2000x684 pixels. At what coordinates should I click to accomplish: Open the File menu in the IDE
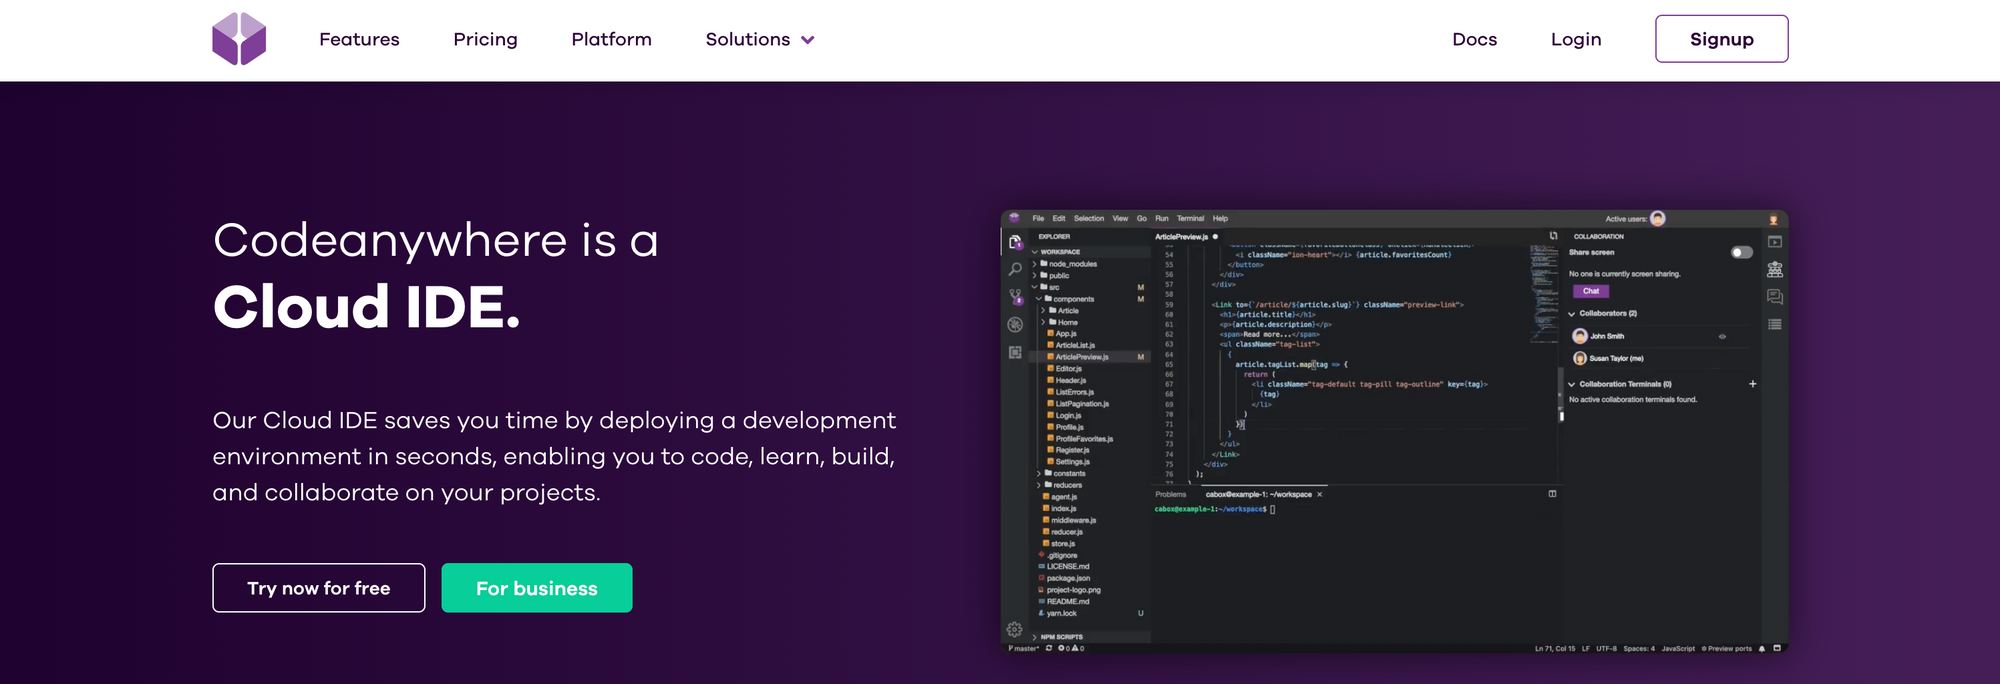click(x=1038, y=218)
